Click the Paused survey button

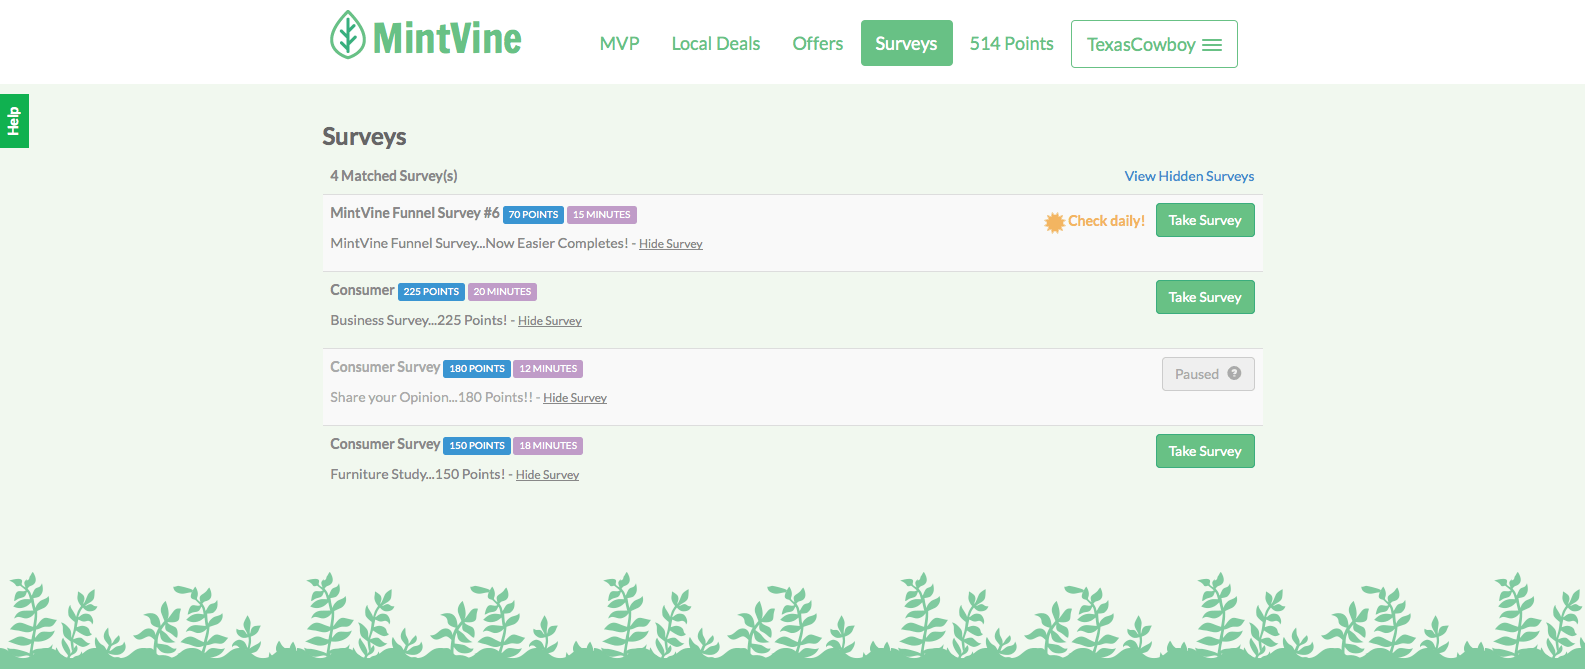1208,374
